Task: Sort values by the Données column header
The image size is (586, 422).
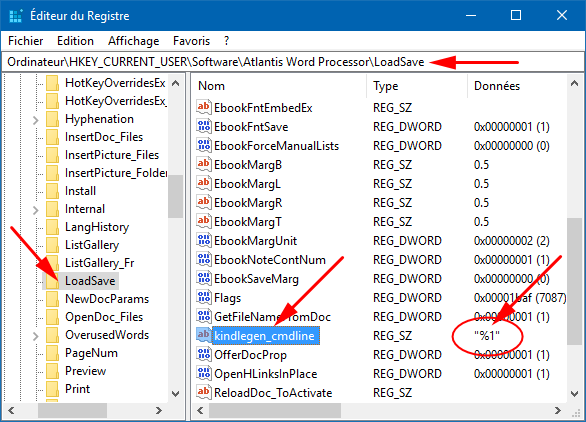Action: [518, 86]
